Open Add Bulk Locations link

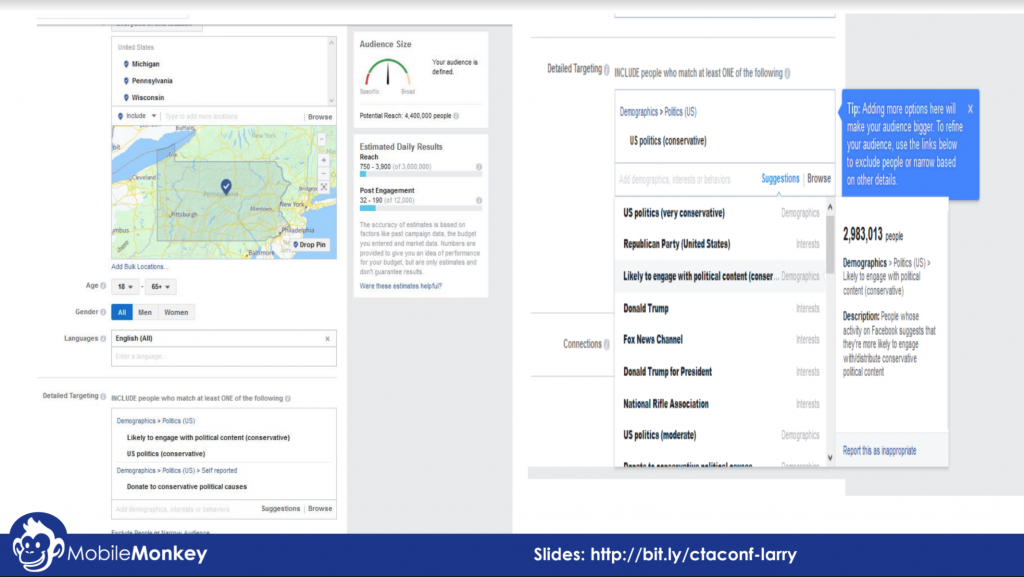pos(140,266)
